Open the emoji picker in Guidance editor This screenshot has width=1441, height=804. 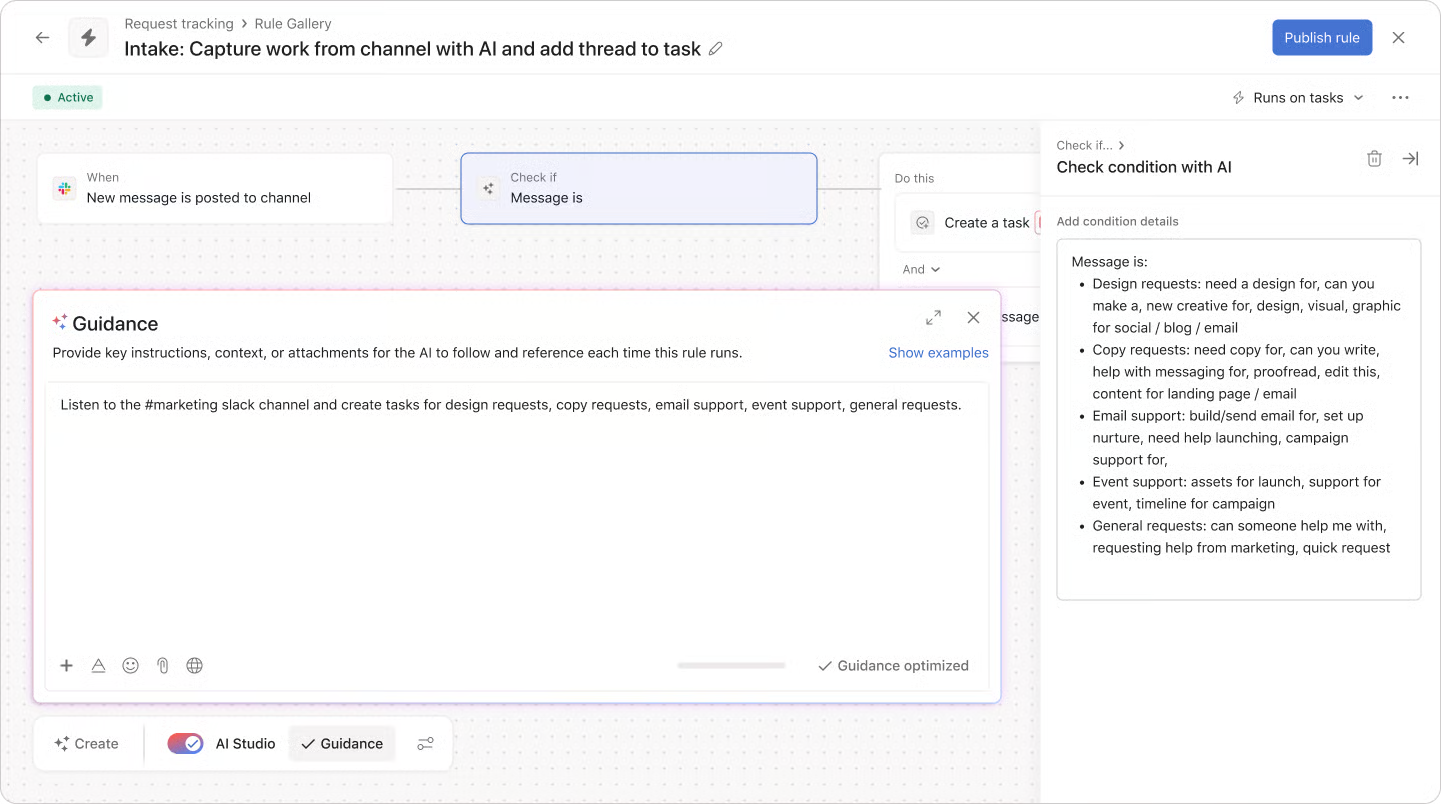pyautogui.click(x=130, y=665)
